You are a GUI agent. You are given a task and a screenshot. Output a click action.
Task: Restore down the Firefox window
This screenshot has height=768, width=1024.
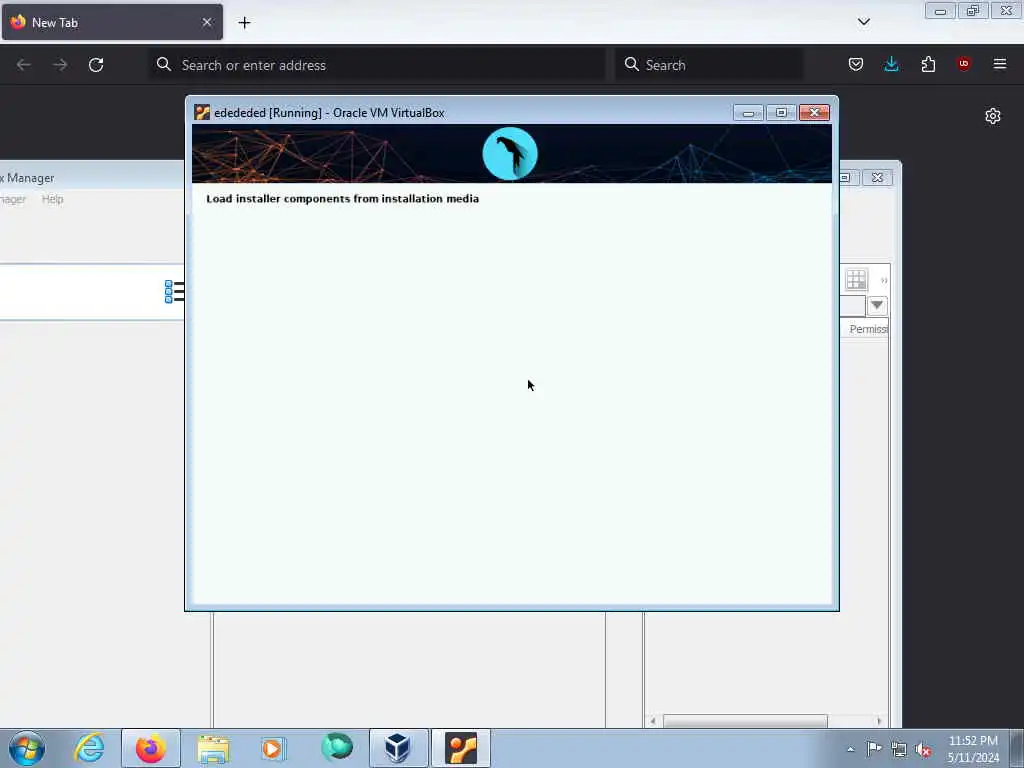973,10
